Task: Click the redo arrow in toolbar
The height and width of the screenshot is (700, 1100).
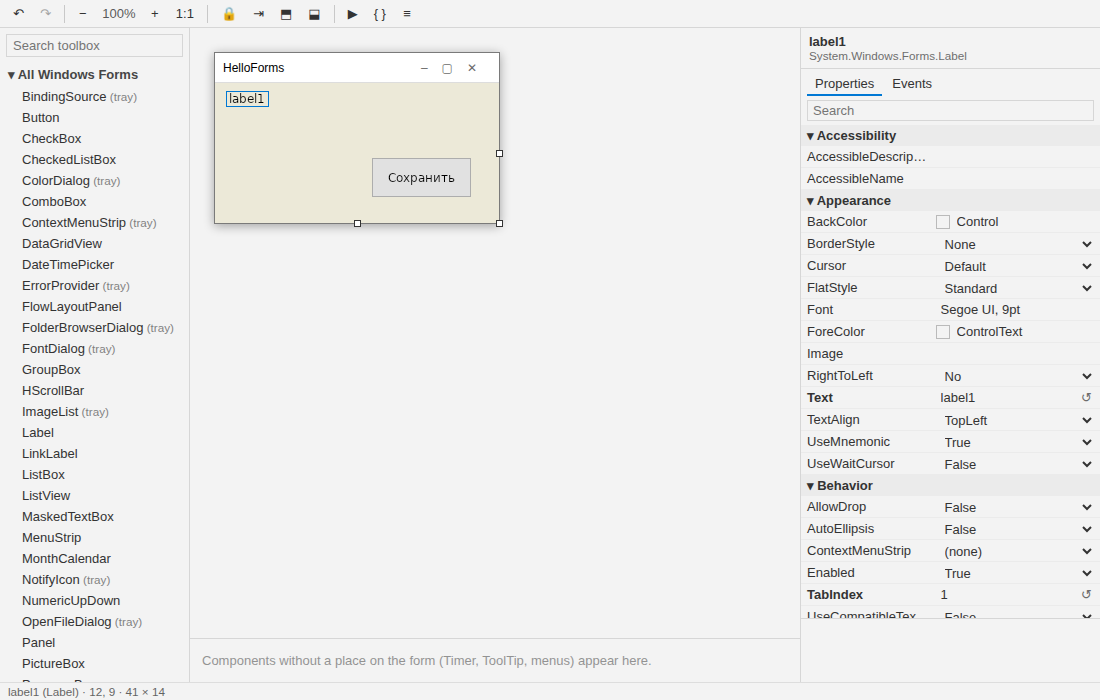Action: (46, 13)
